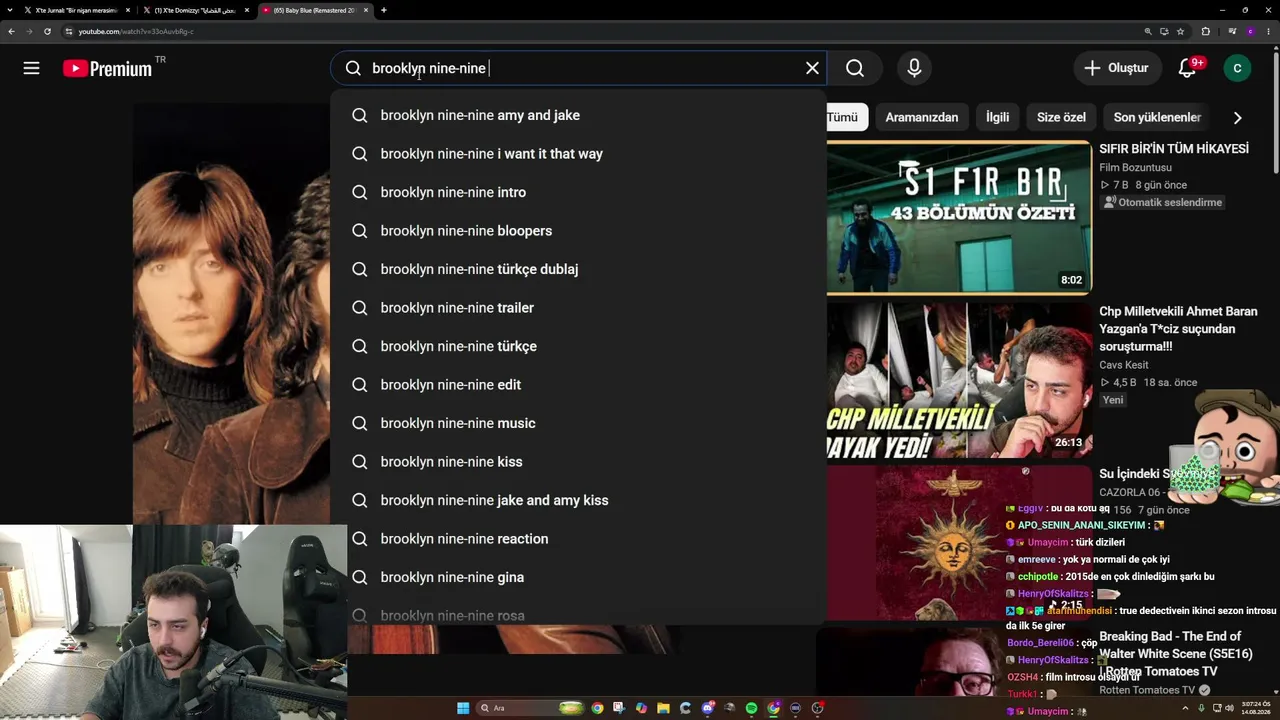Open Chrome from the taskbar
1280x720 pixels.
click(597, 708)
